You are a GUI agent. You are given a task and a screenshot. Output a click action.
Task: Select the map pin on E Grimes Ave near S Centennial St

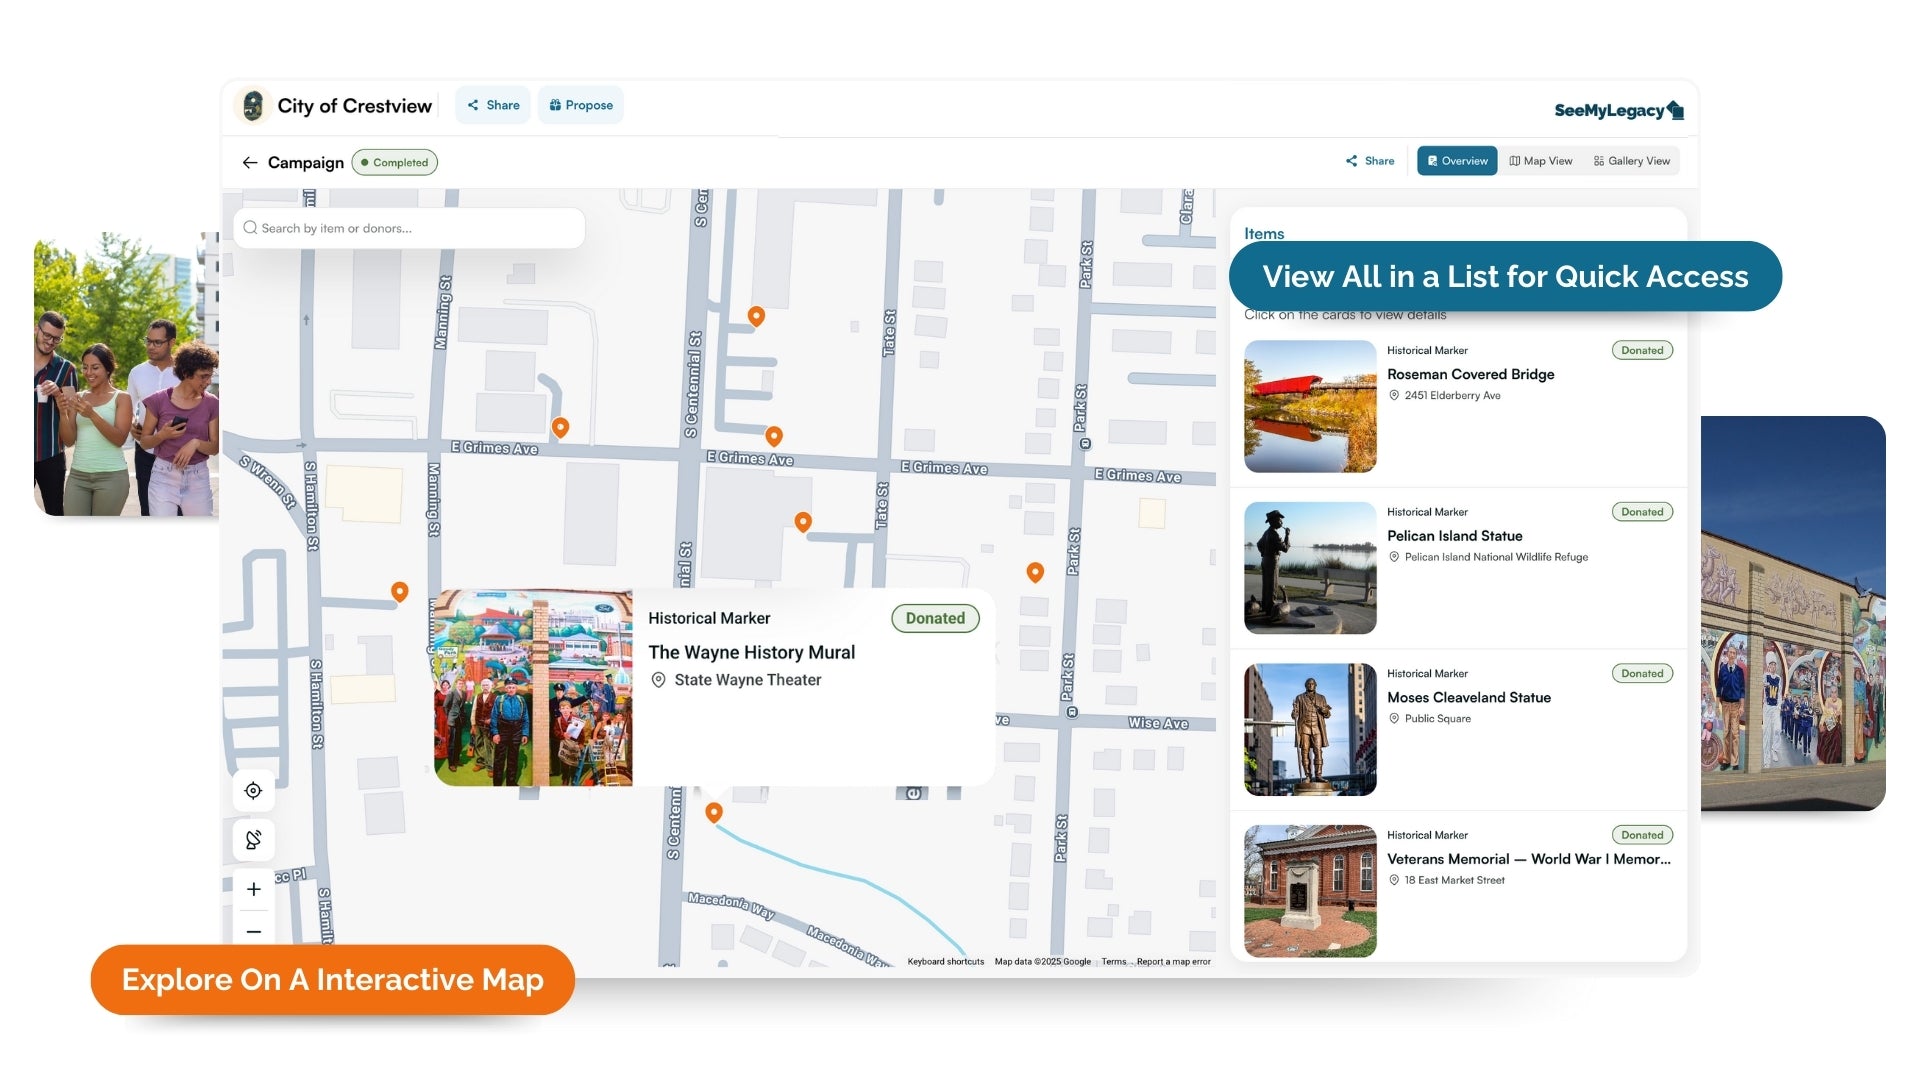(774, 436)
